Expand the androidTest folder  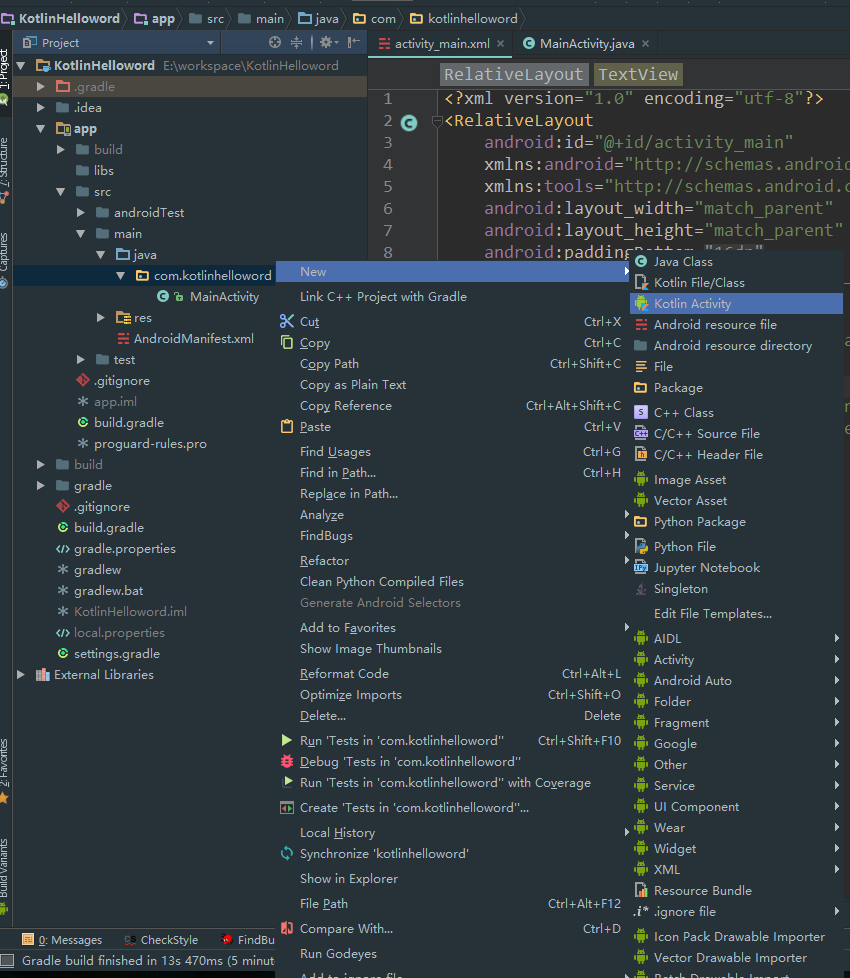click(x=80, y=212)
